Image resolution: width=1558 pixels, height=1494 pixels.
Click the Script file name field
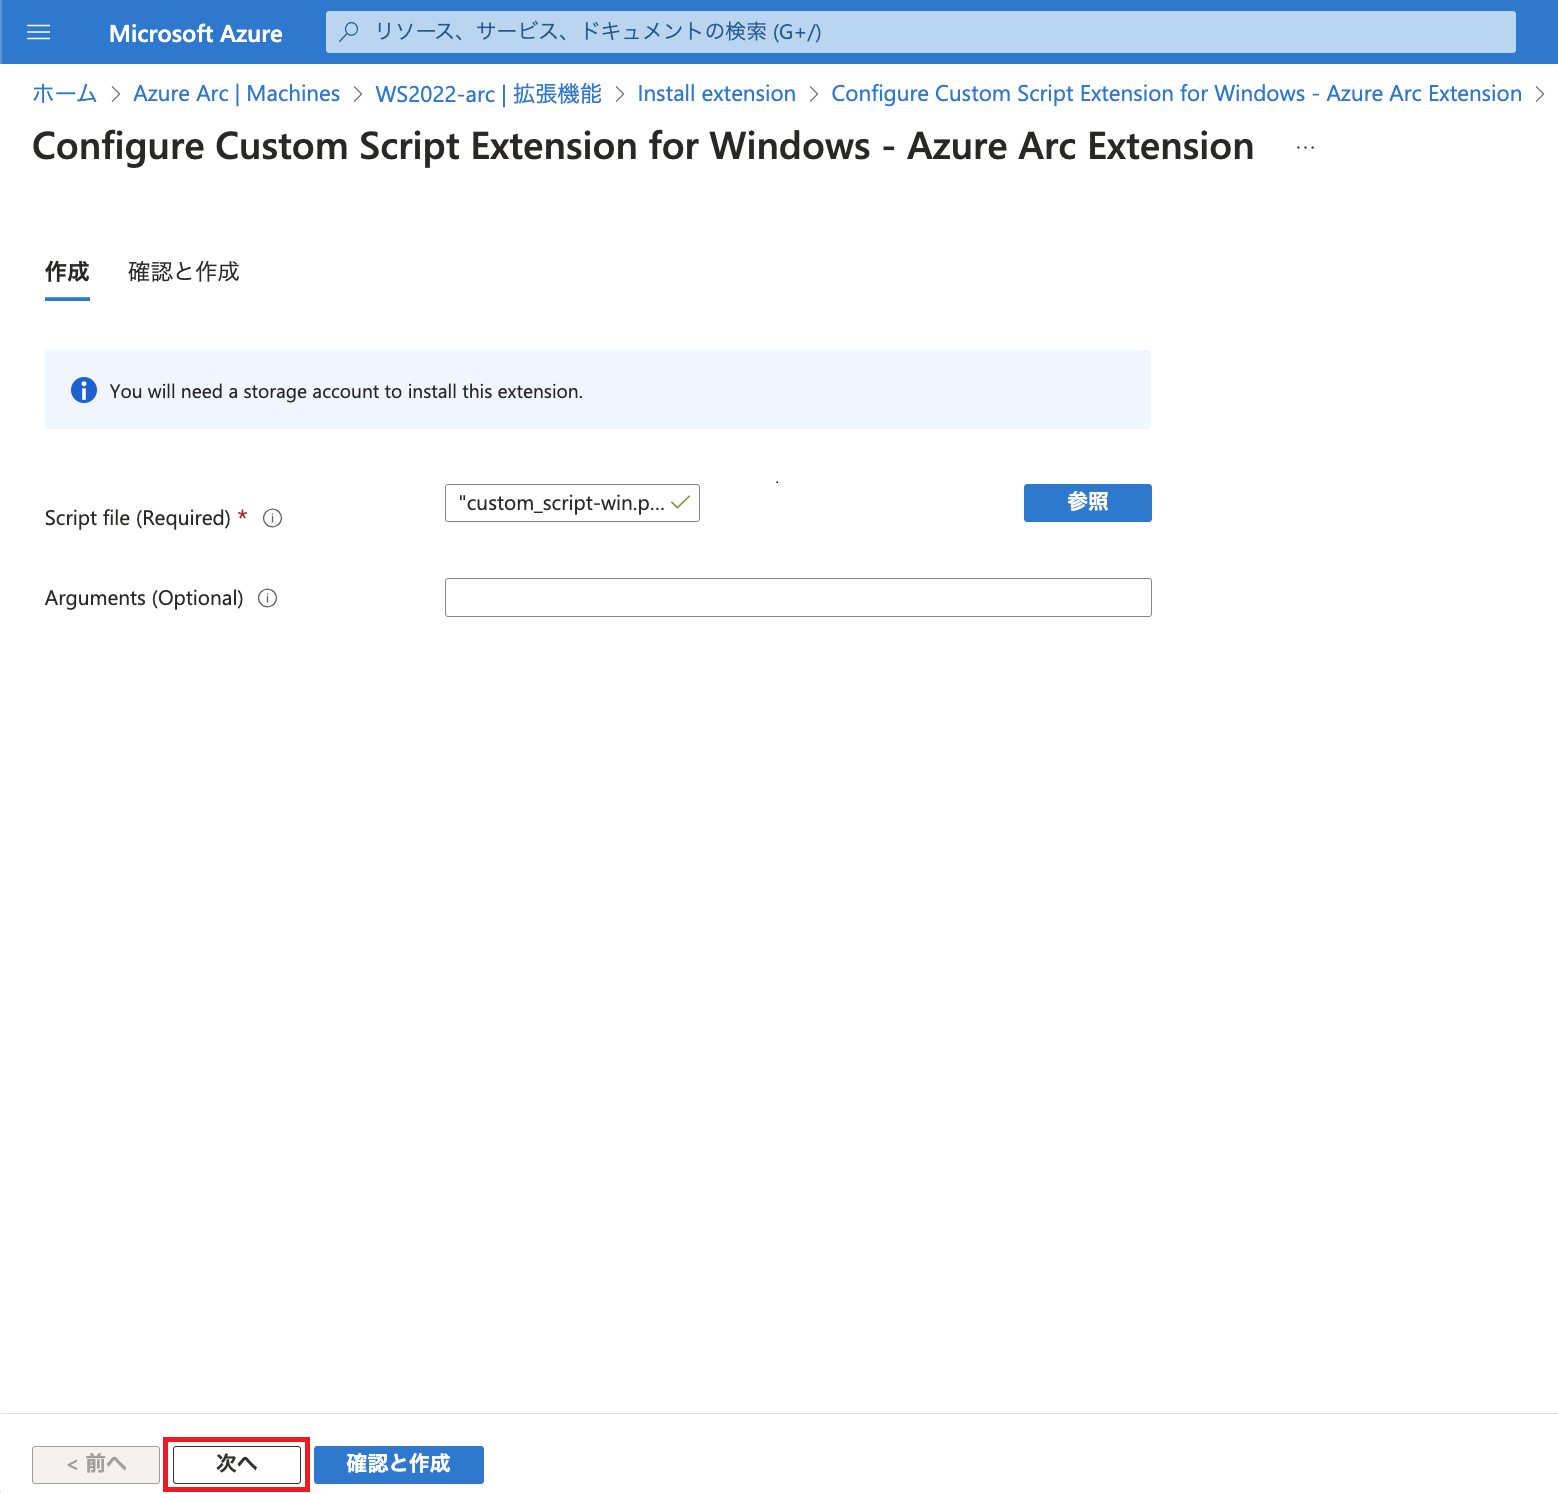(x=572, y=503)
